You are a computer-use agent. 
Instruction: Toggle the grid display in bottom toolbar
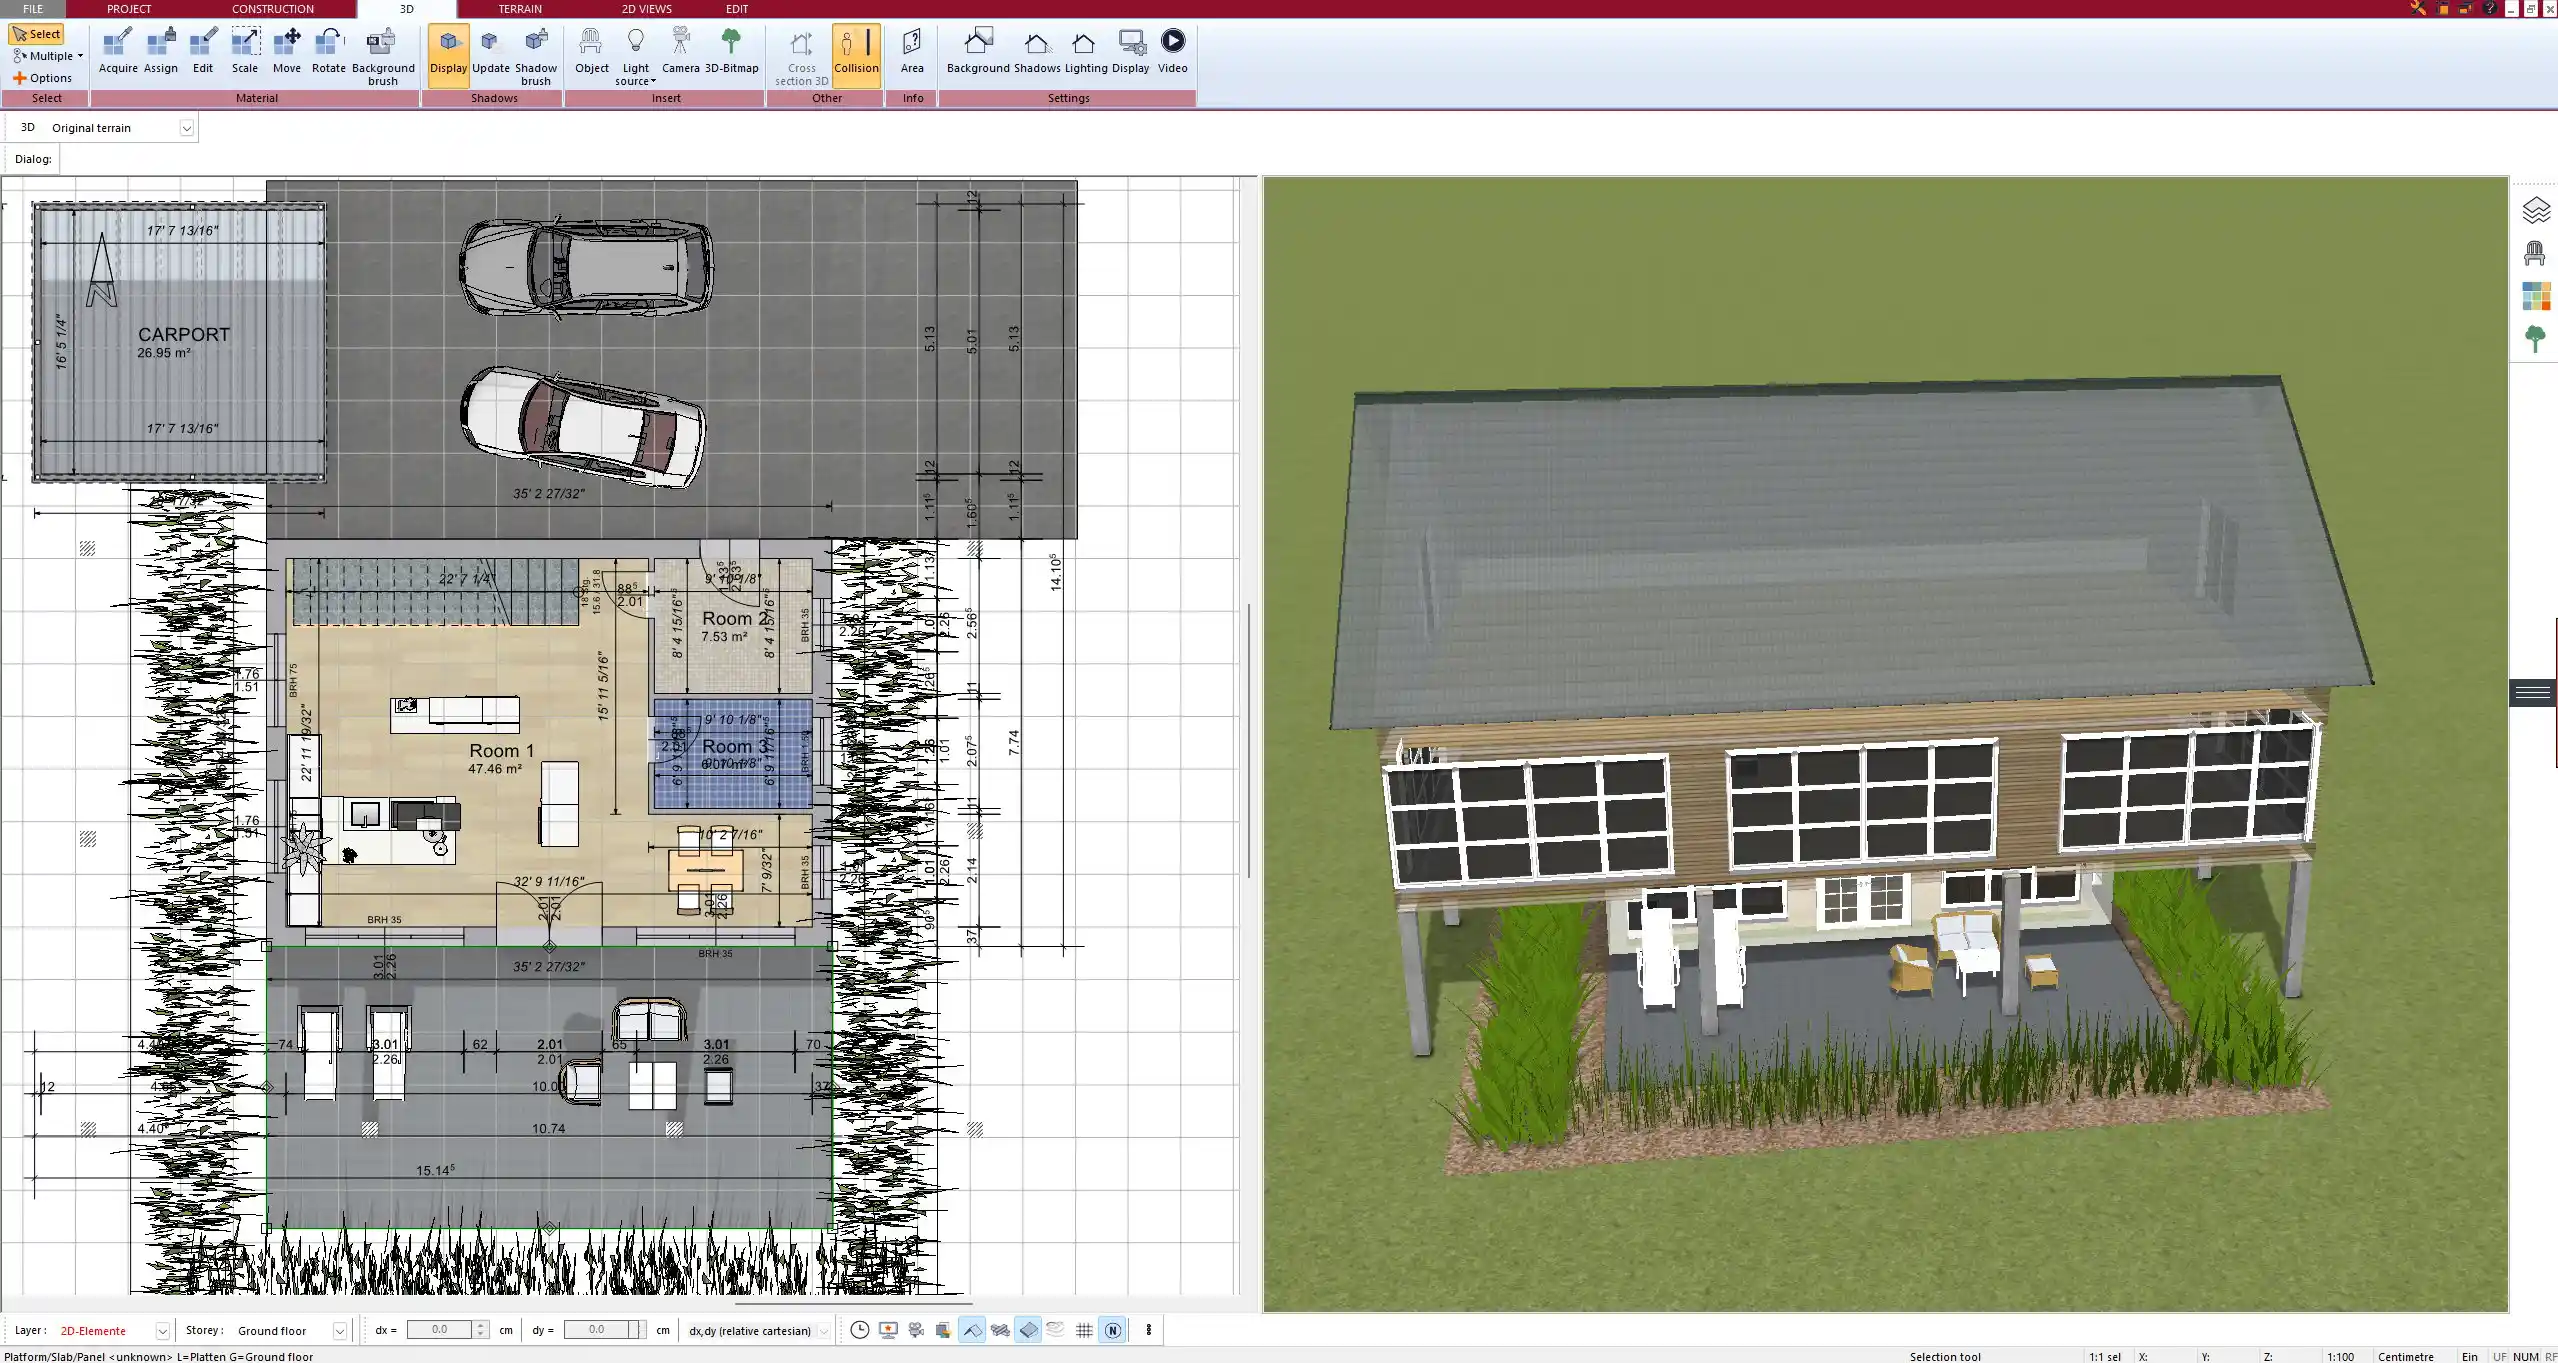(1084, 1330)
